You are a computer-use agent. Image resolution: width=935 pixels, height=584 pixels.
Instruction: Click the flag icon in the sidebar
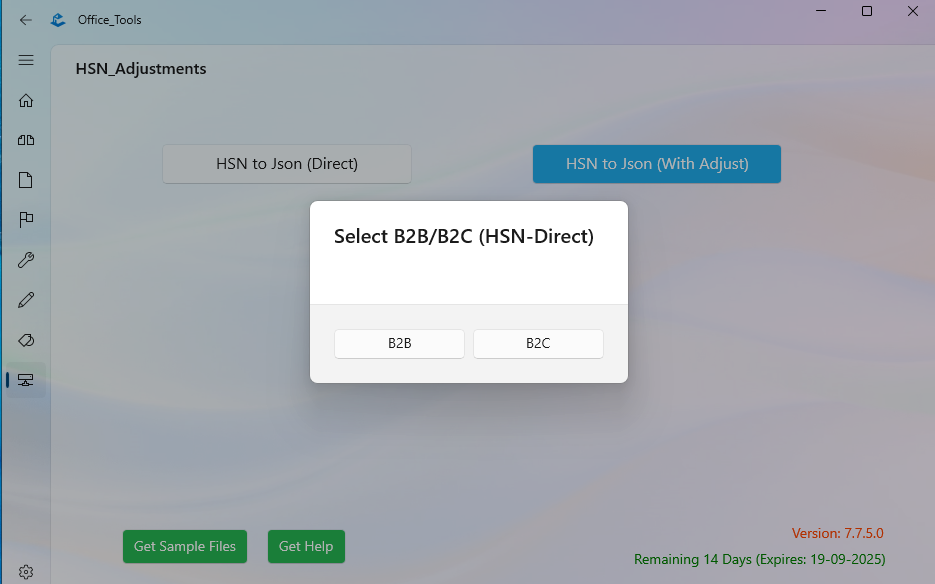coord(26,220)
